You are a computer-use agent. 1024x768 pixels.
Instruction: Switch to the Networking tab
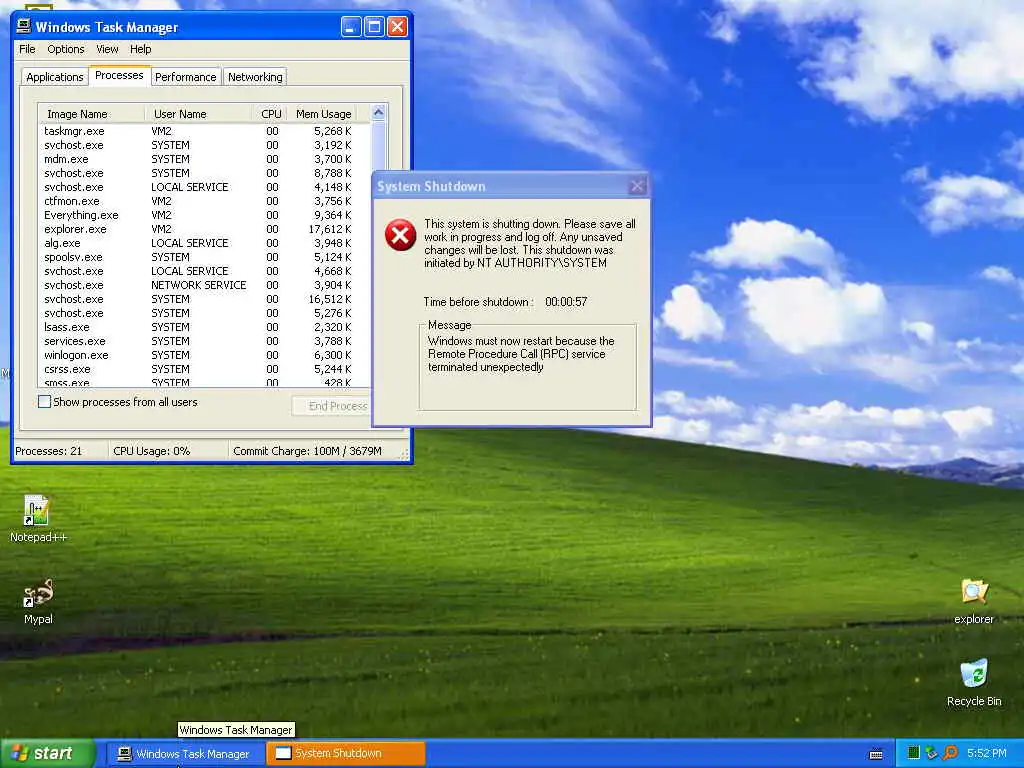tap(255, 77)
